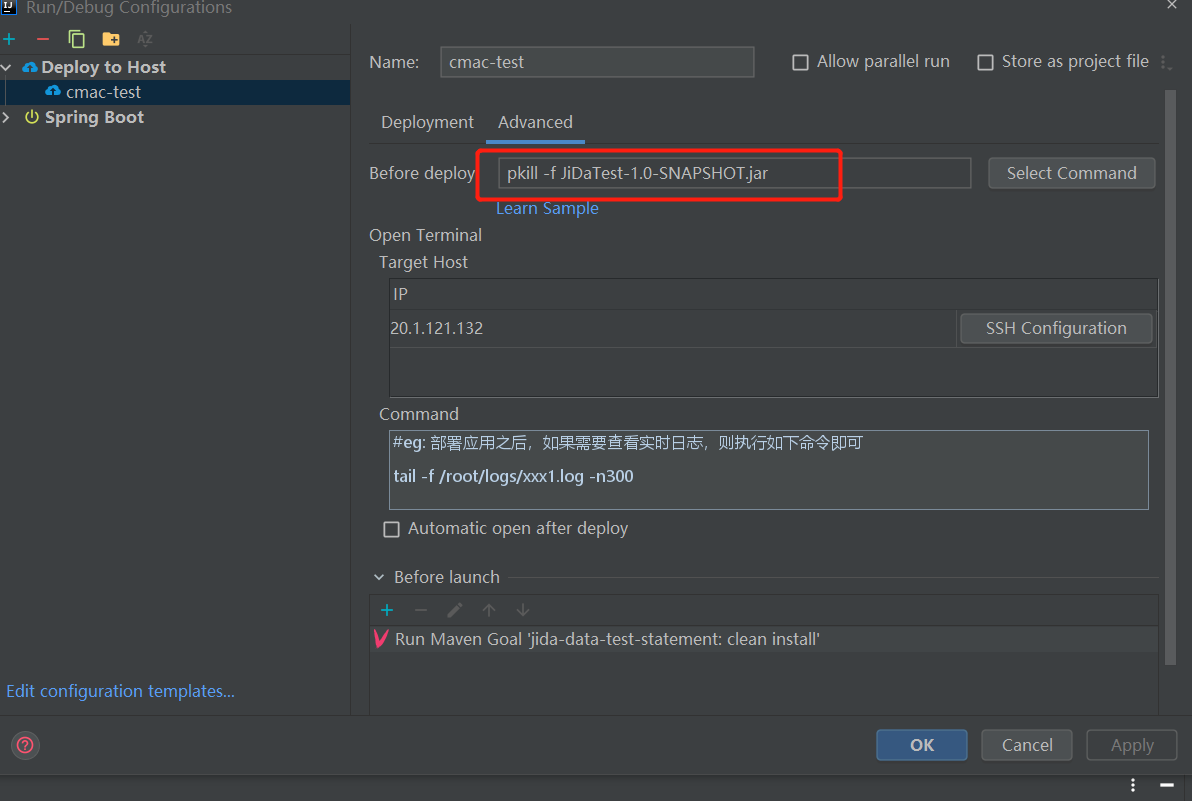1192x801 pixels.
Task: Move the Before launch task down
Action: pyautogui.click(x=522, y=610)
